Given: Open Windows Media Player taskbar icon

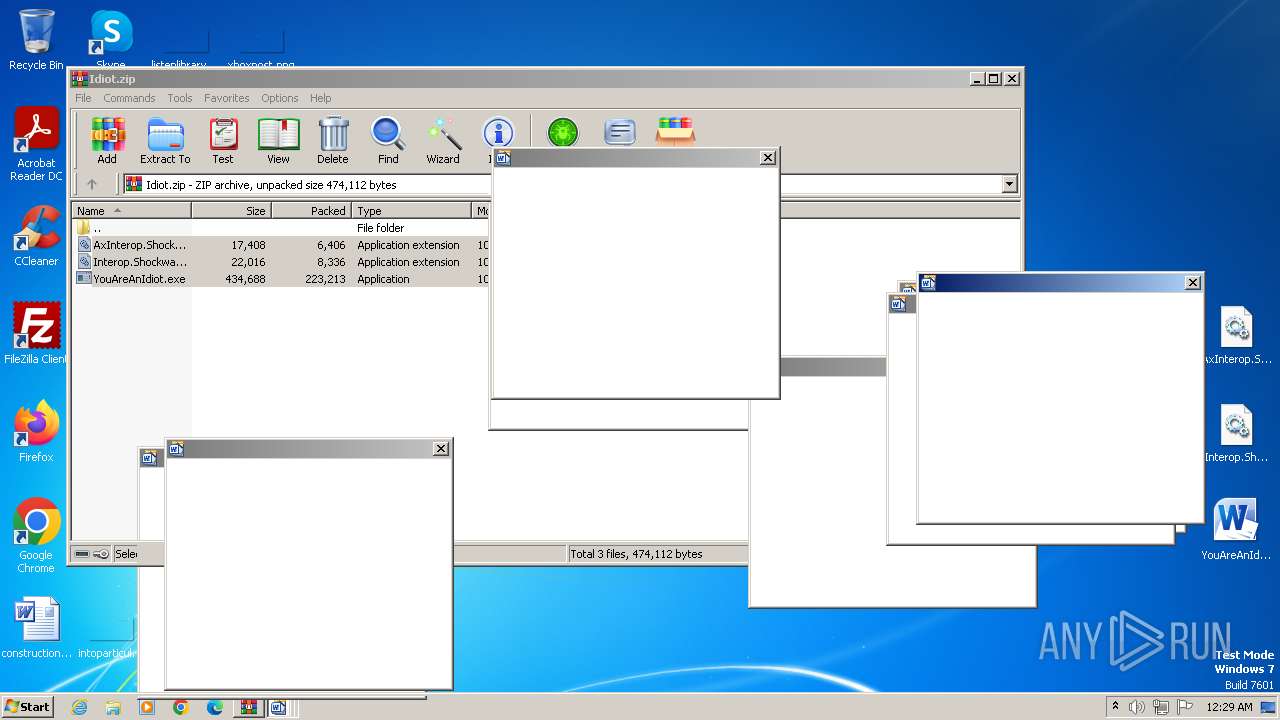Looking at the screenshot, I should click(x=147, y=707).
